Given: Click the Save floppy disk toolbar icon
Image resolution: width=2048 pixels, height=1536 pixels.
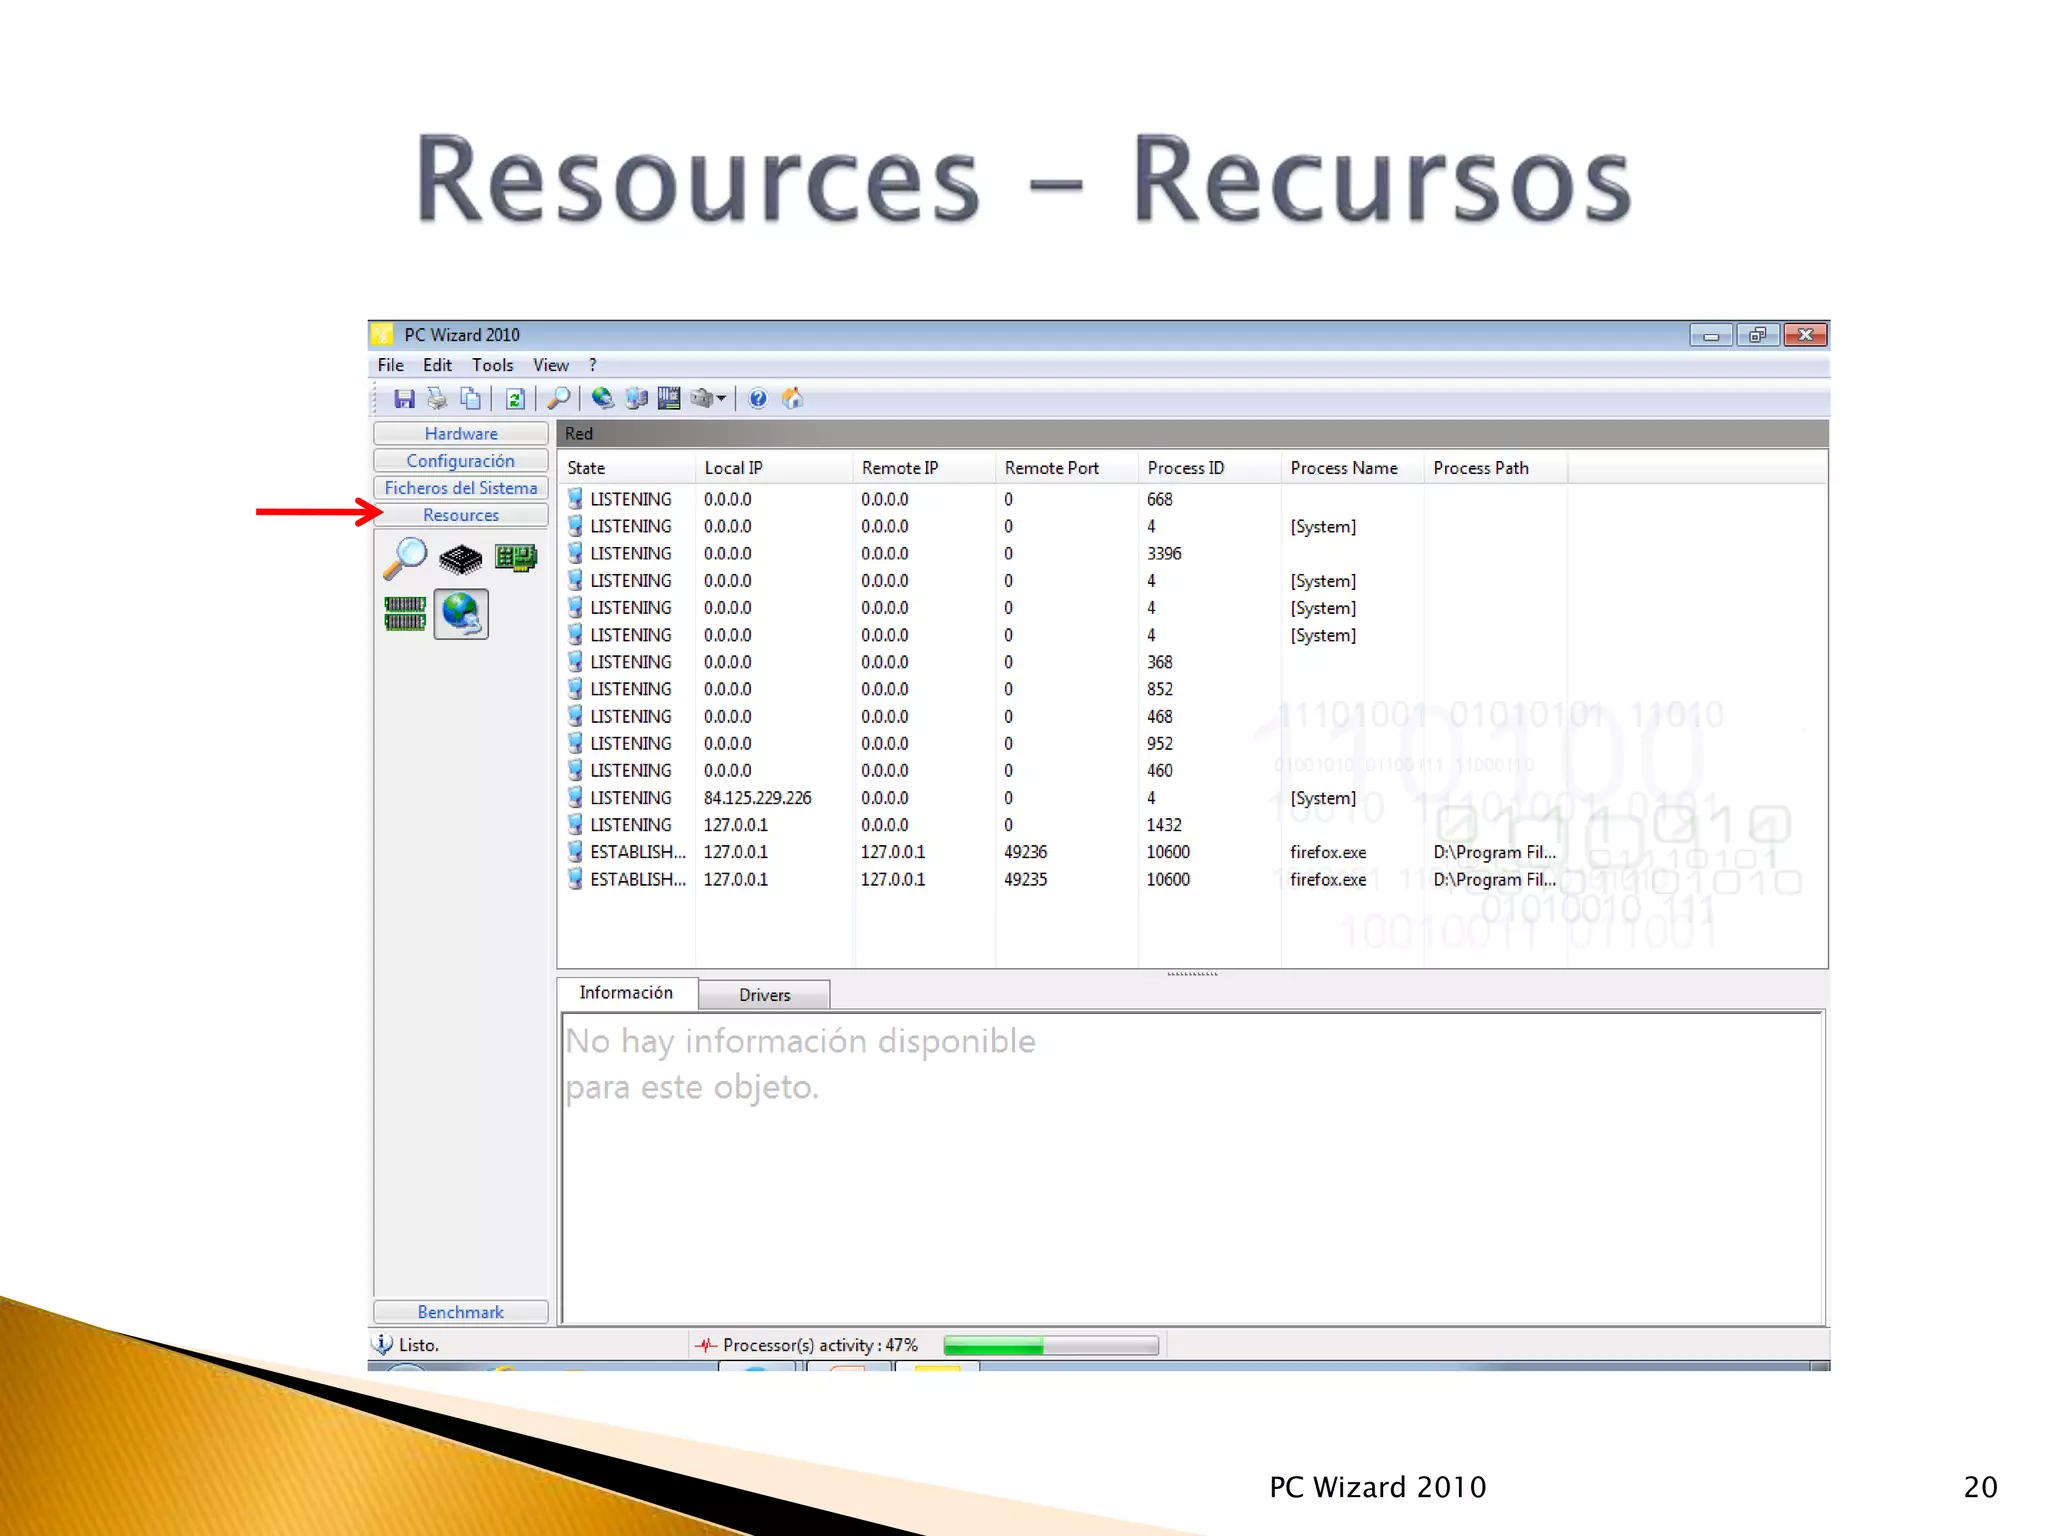Looking at the screenshot, I should click(404, 399).
